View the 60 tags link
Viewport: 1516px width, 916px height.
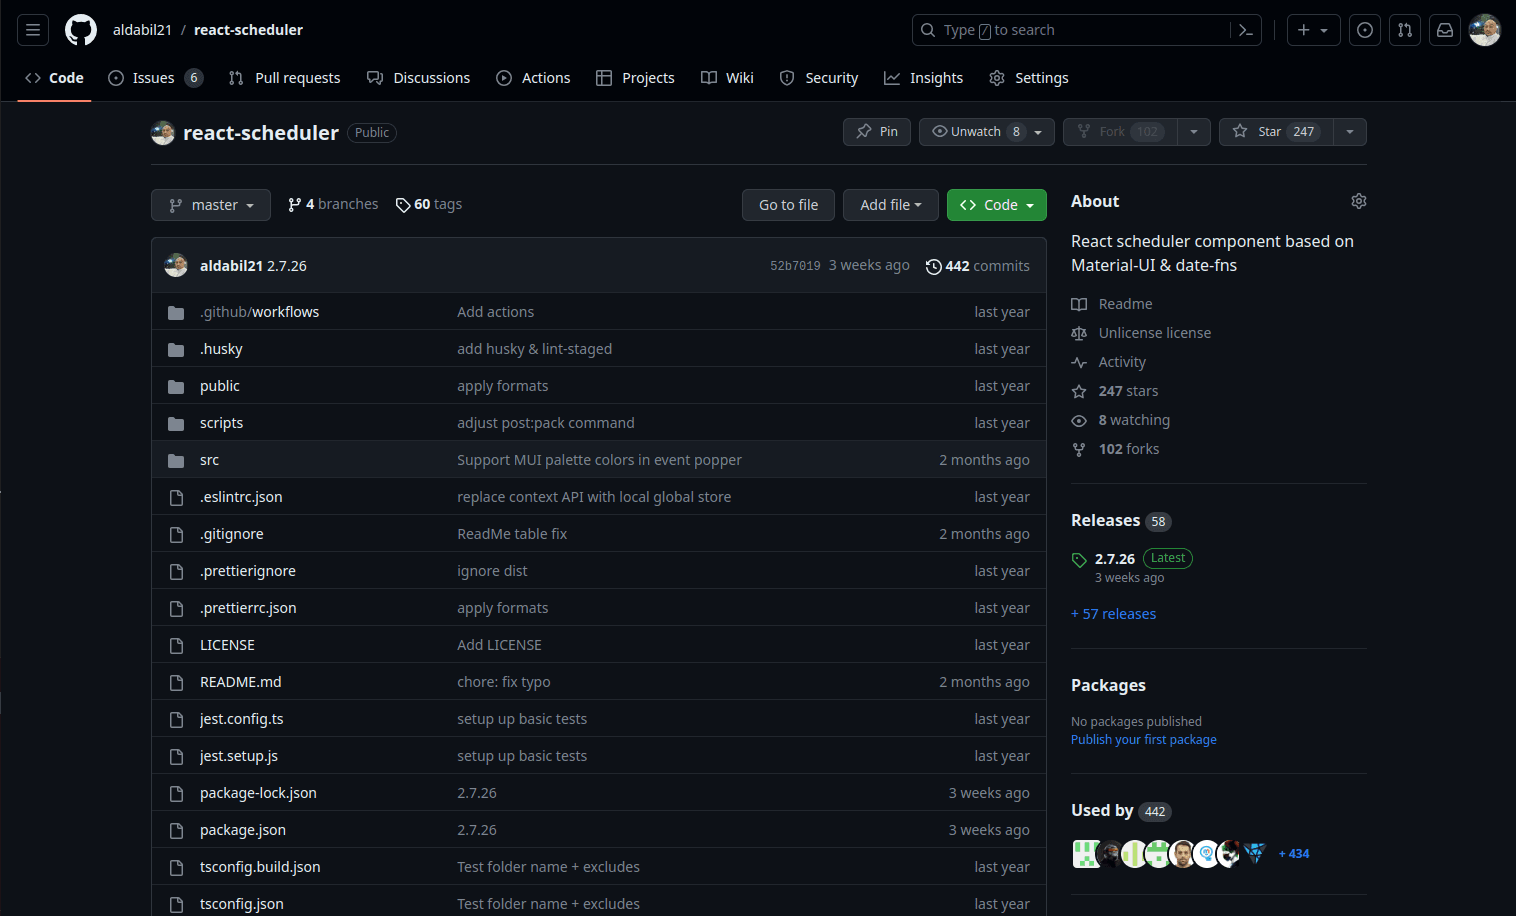(x=429, y=204)
